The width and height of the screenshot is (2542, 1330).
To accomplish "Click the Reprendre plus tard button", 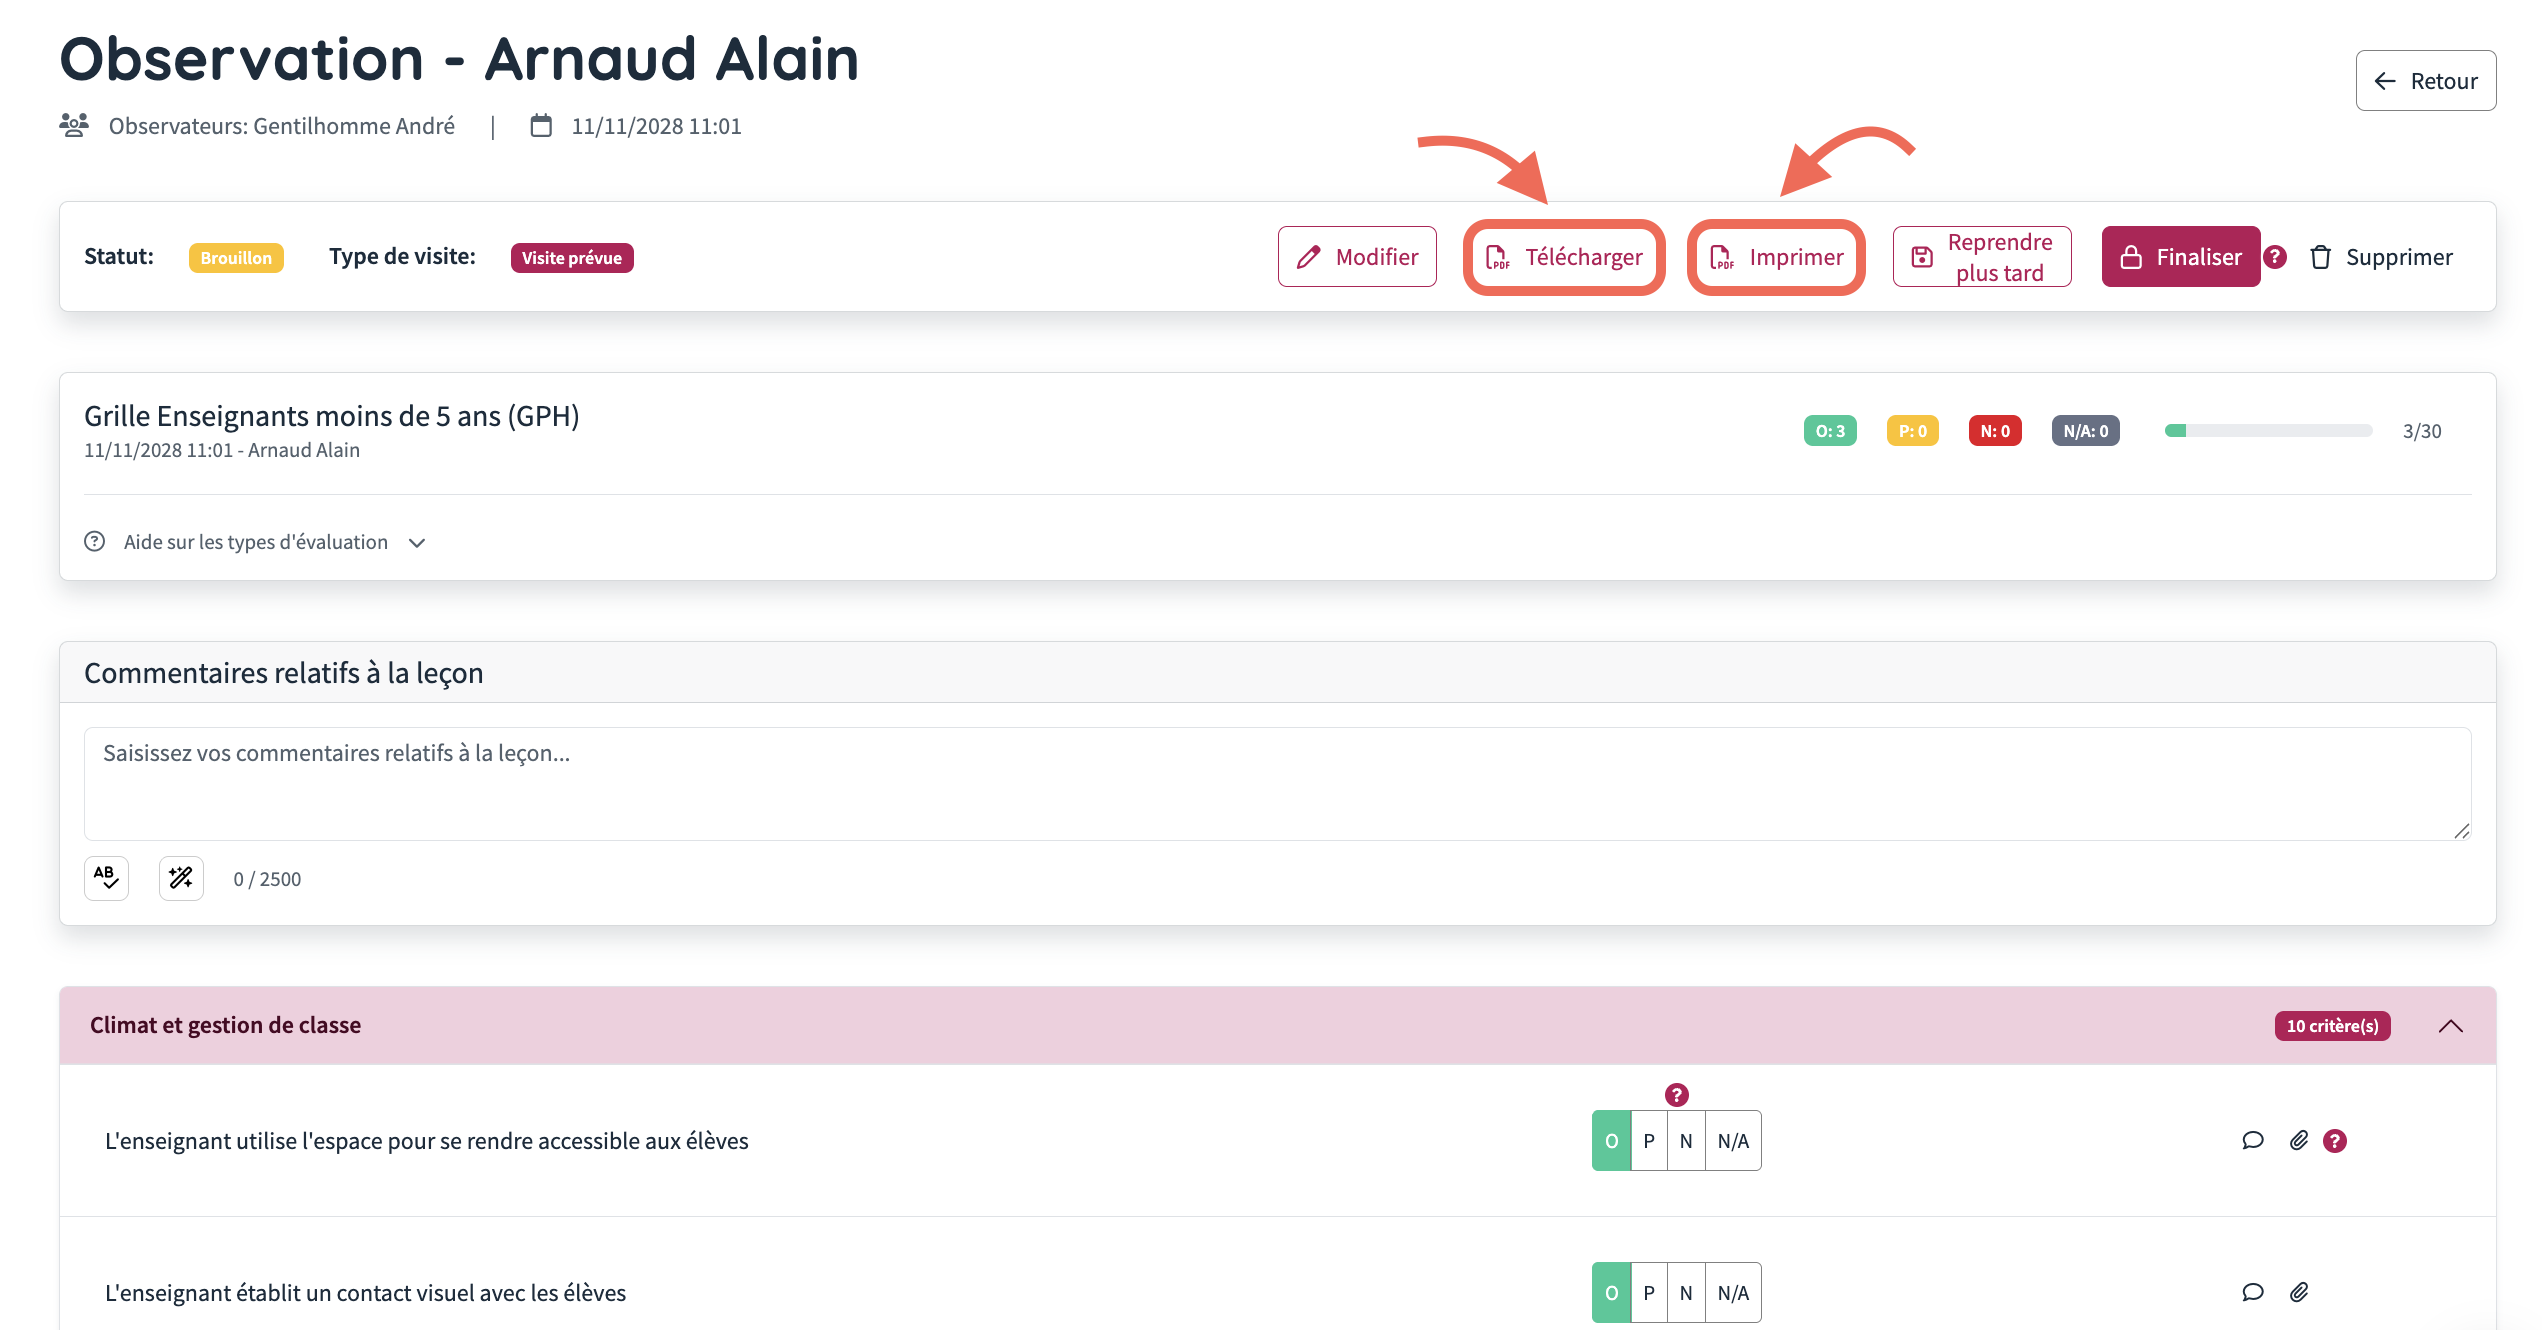I will (1982, 257).
